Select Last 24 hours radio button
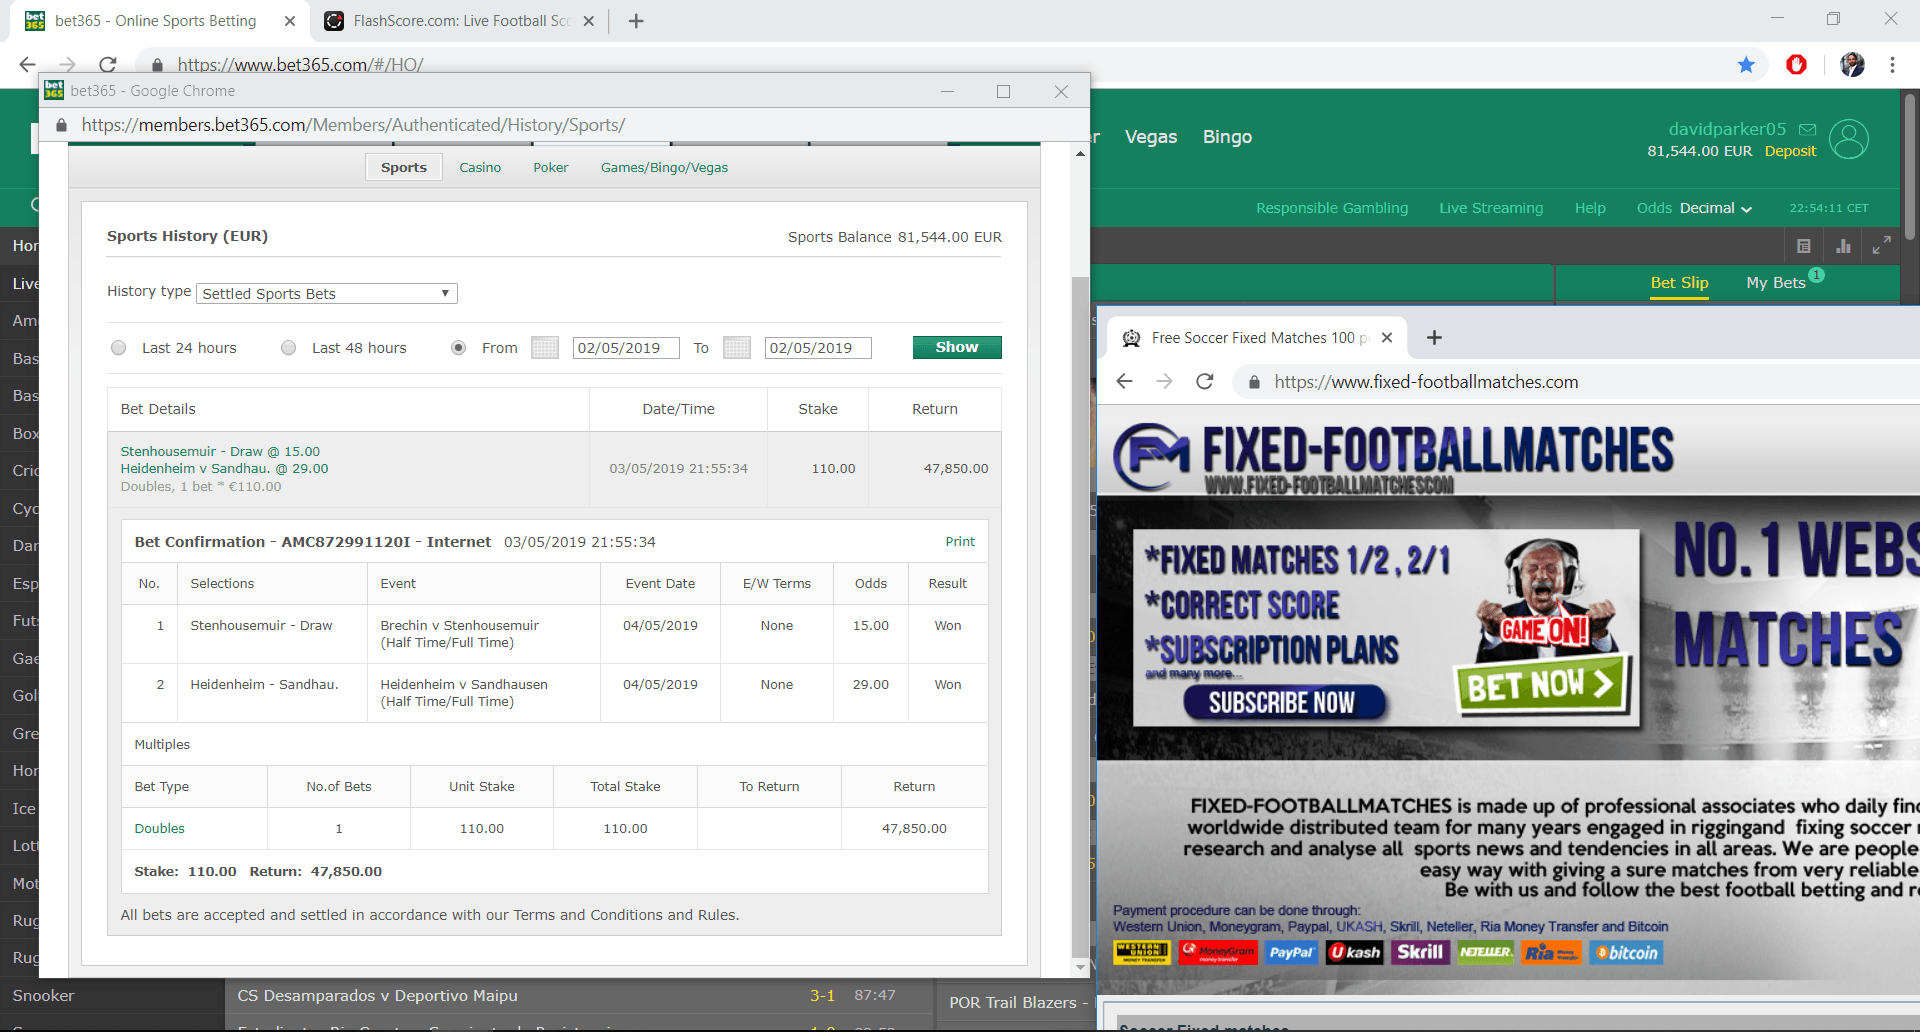The height and width of the screenshot is (1032, 1920). [119, 348]
